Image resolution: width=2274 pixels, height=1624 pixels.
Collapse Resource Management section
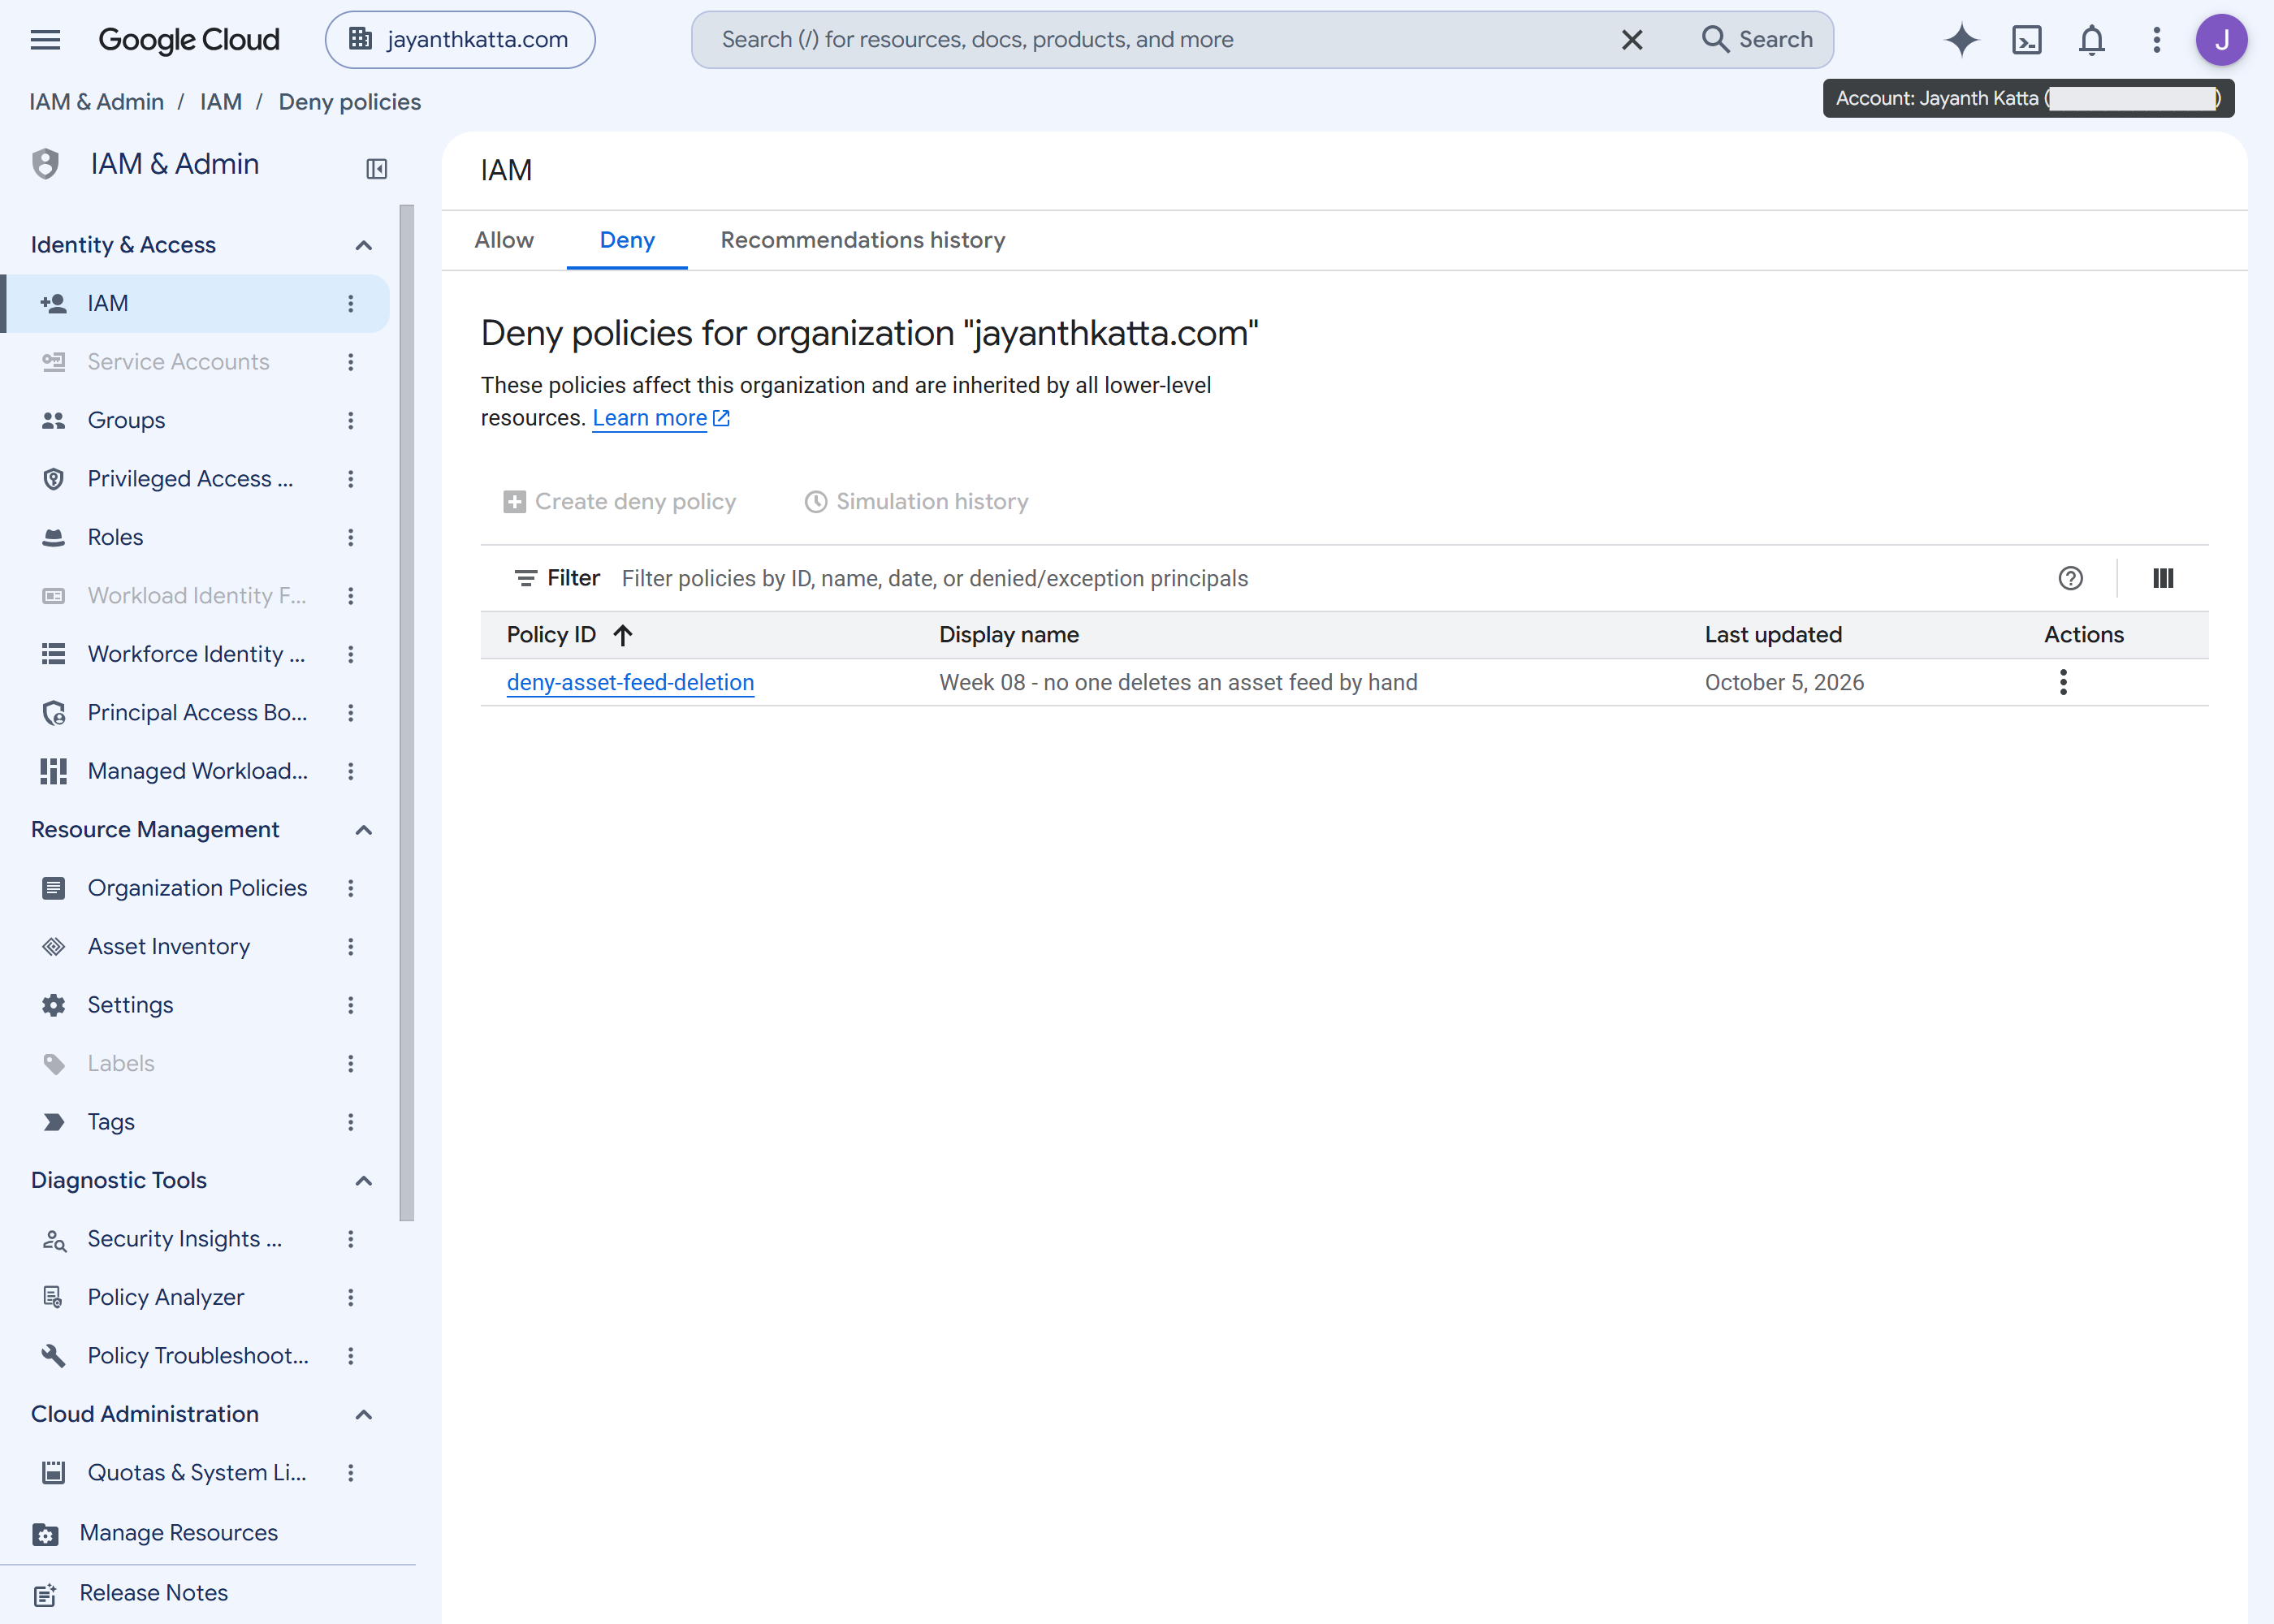[x=364, y=830]
